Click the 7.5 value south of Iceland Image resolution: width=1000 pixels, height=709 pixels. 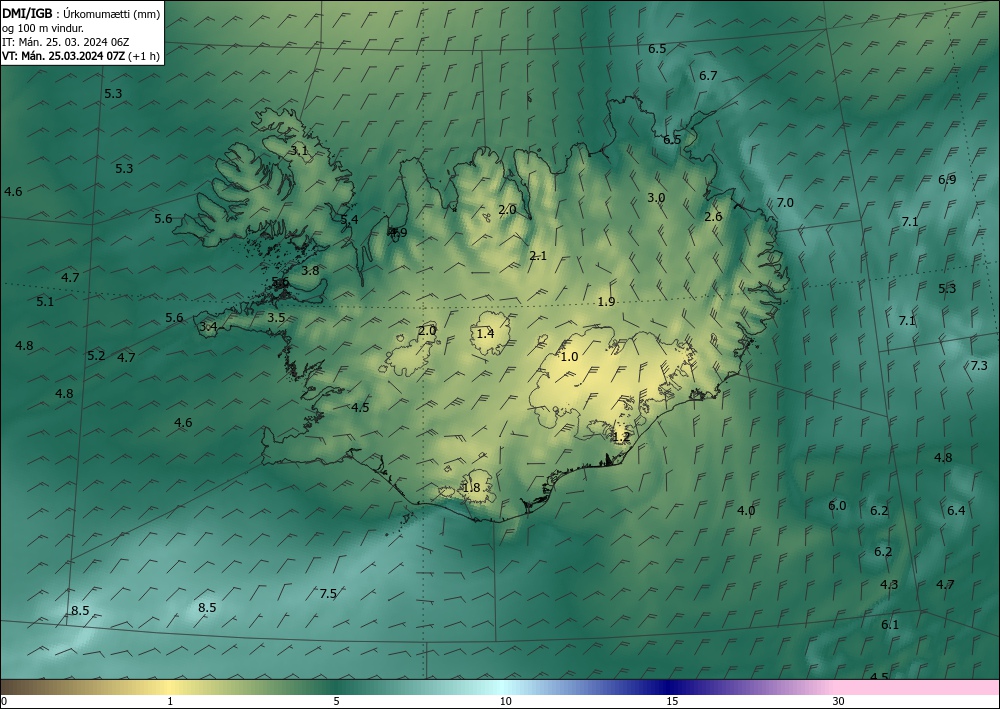[328, 594]
